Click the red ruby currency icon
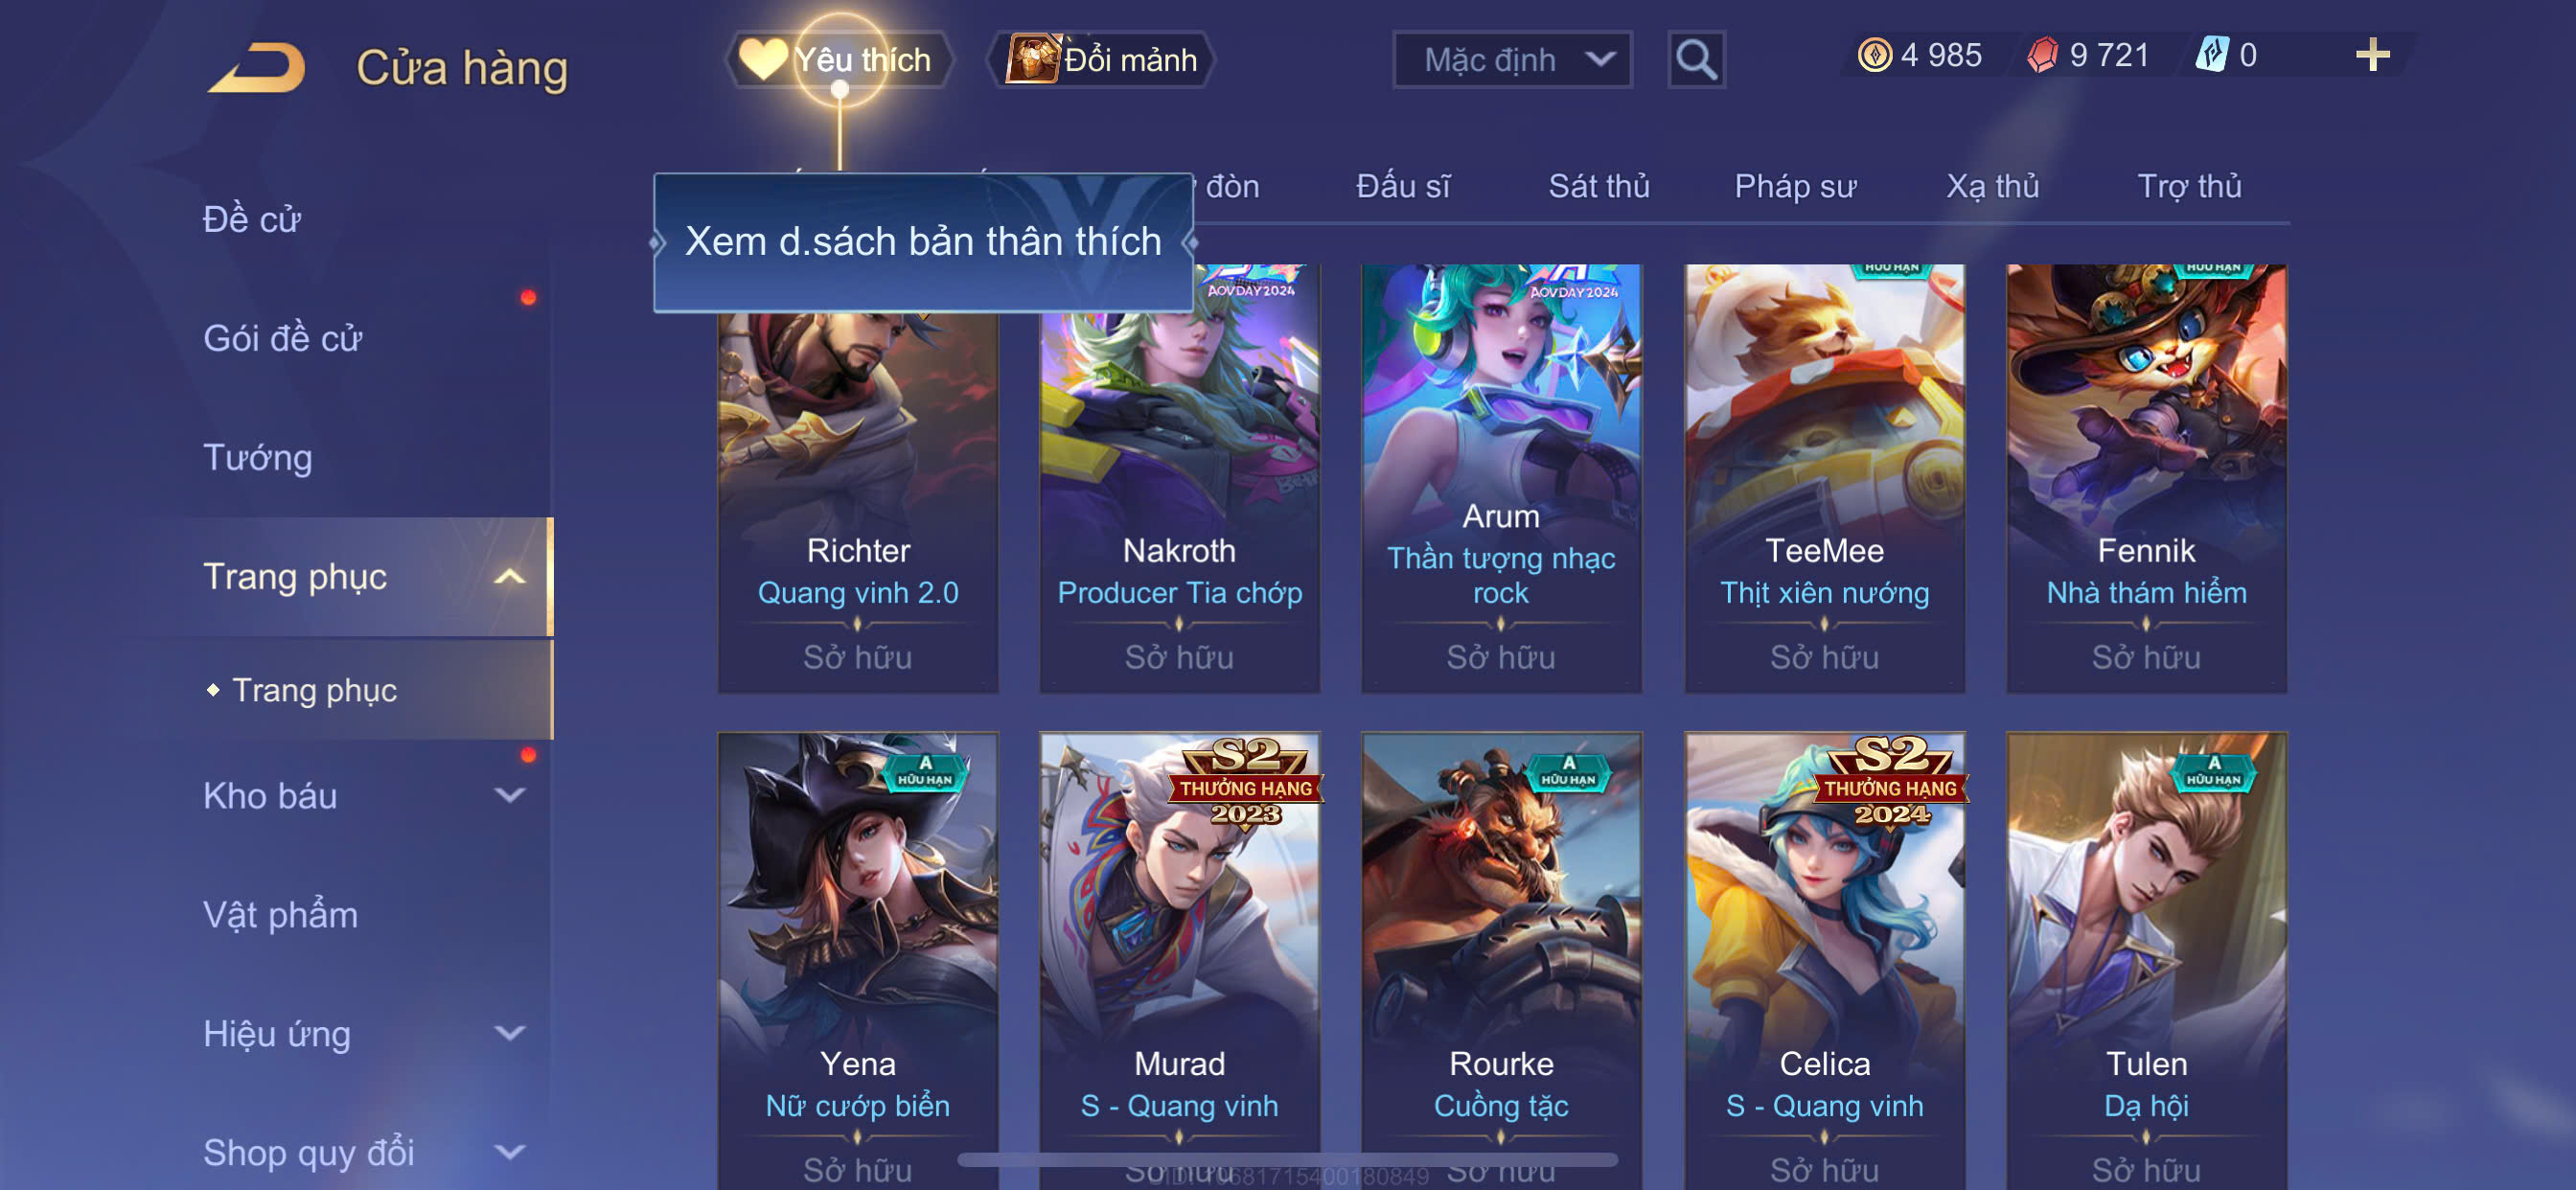Image resolution: width=2576 pixels, height=1190 pixels. [x=2042, y=55]
